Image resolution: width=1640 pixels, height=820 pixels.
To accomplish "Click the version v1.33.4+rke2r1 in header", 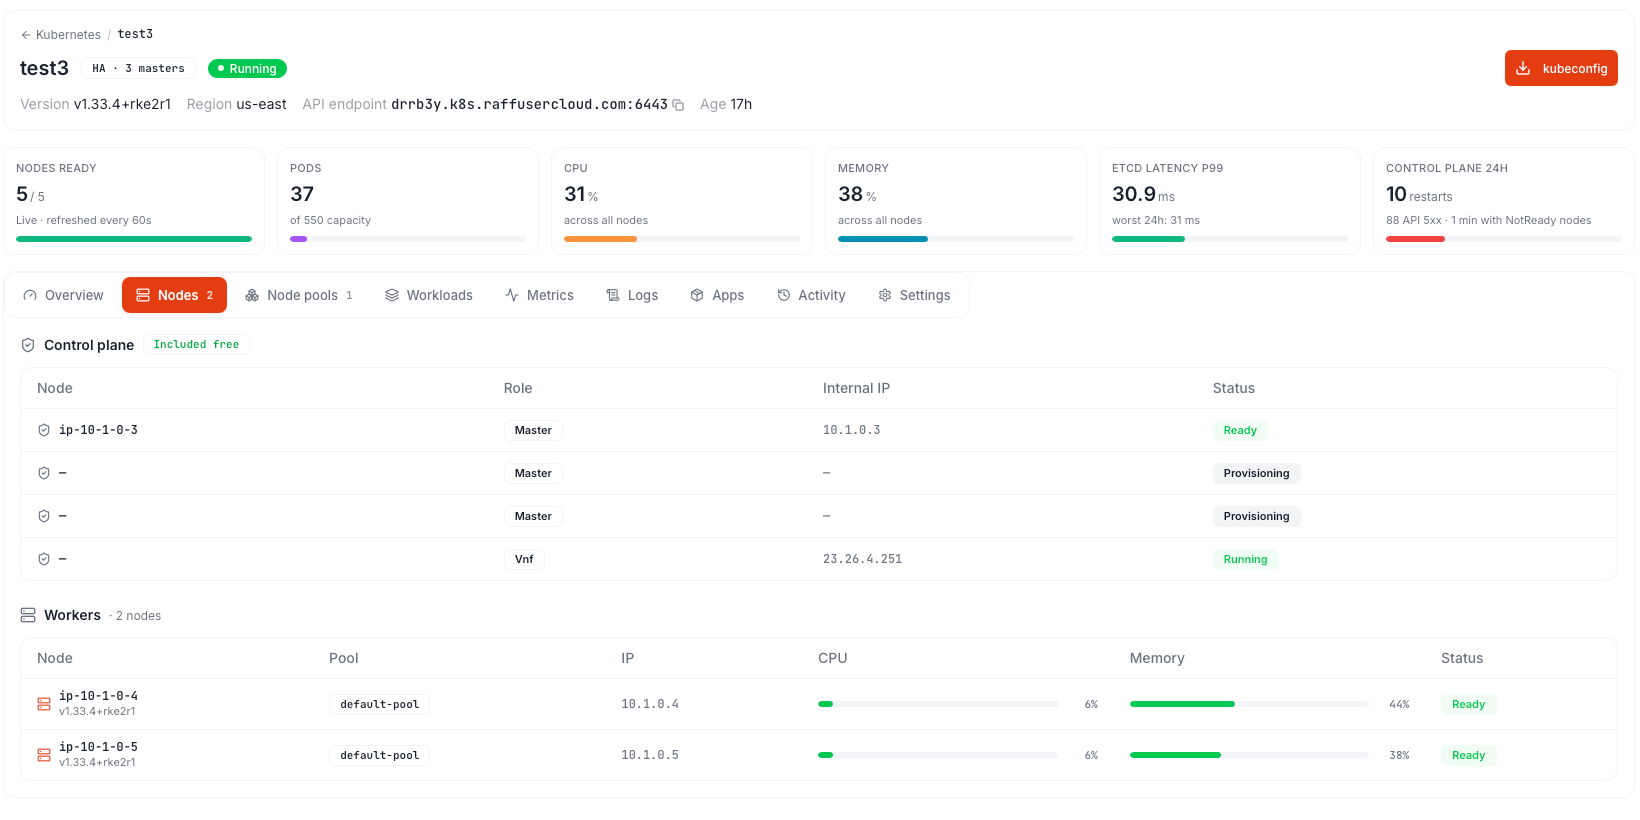I will tap(122, 104).
